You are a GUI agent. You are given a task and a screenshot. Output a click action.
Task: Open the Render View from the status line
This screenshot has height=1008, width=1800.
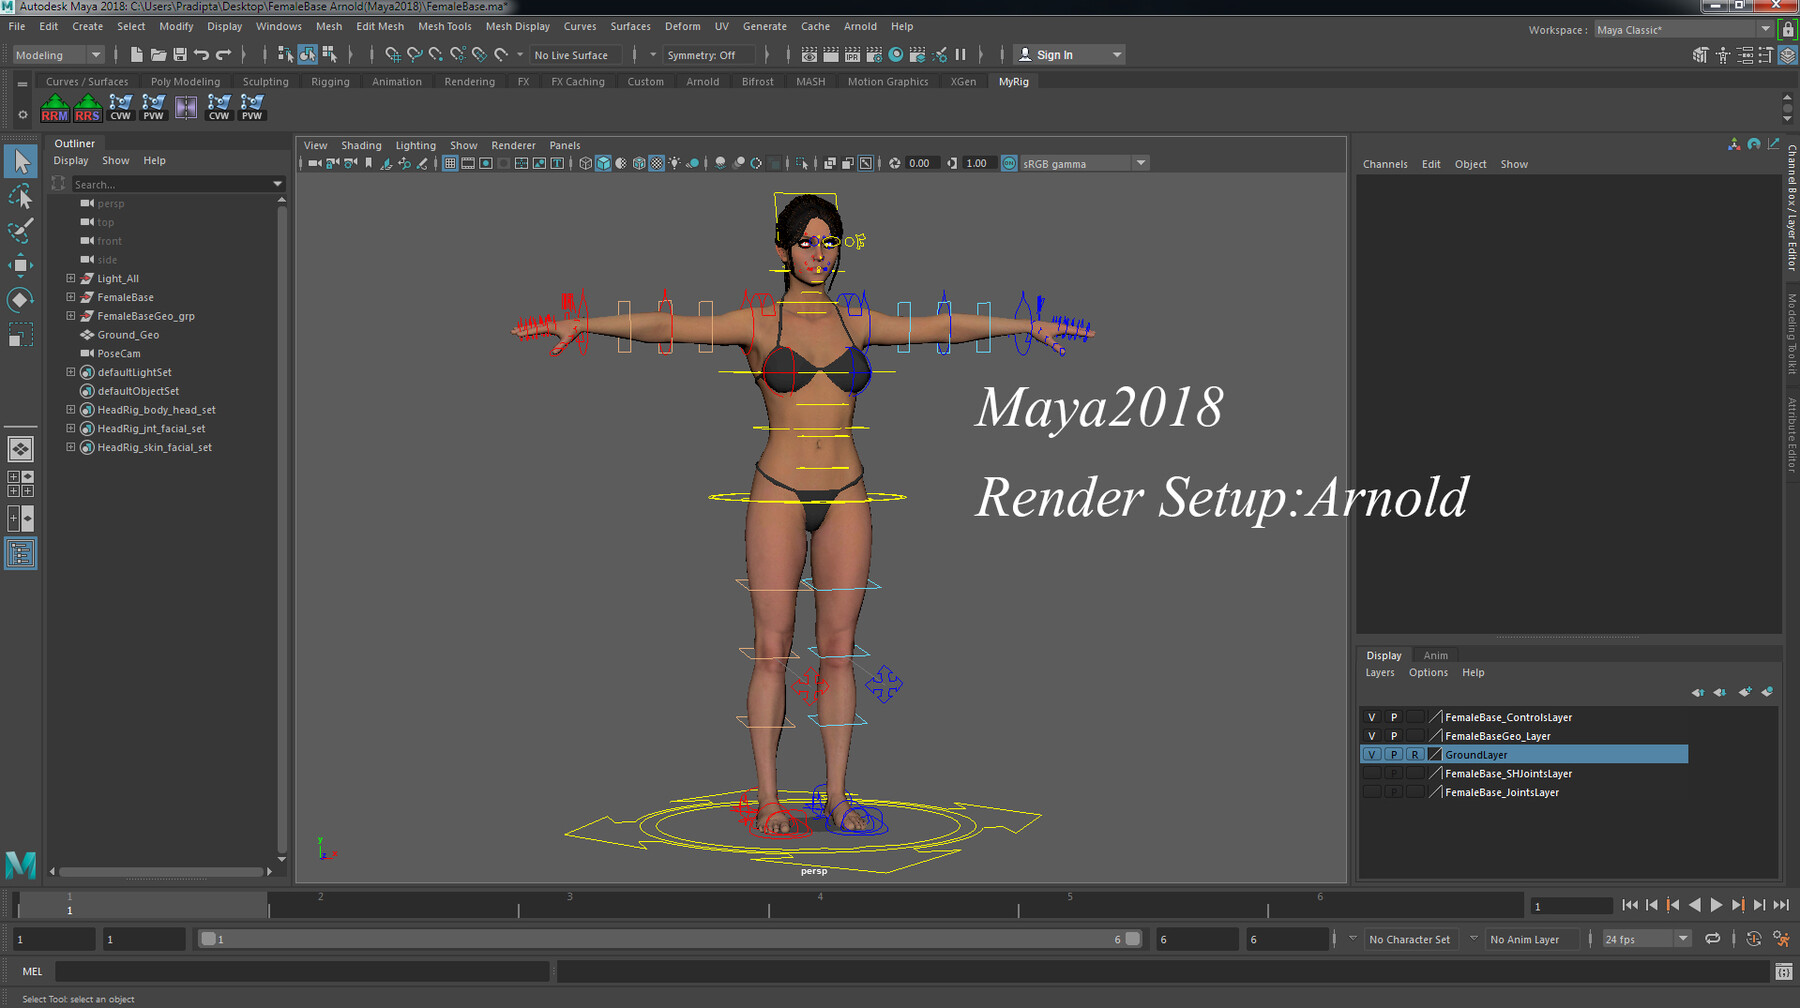click(810, 54)
